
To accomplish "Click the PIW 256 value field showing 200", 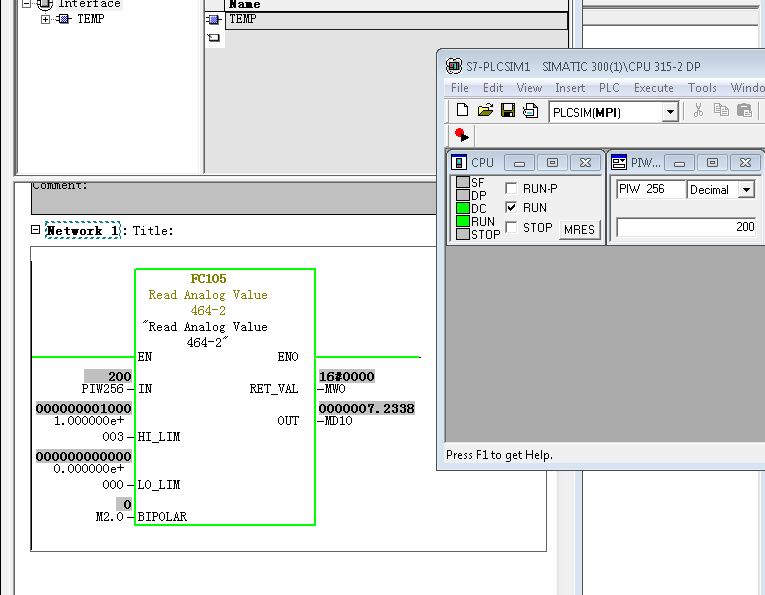I will (686, 227).
